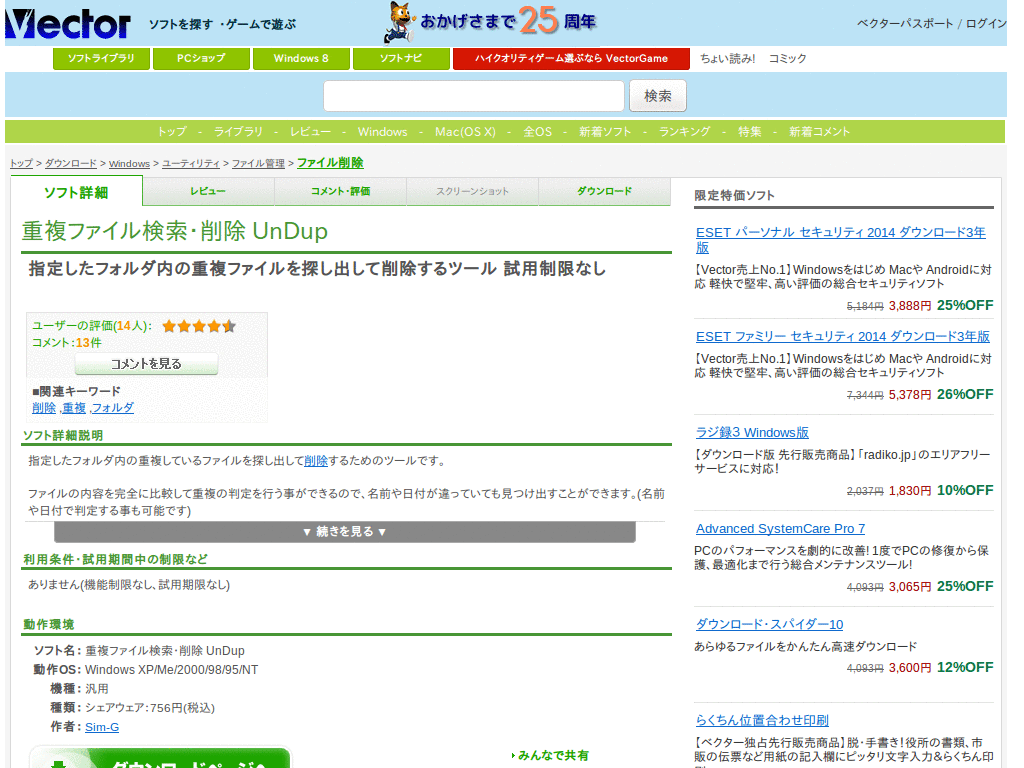
Task: Open the ラジ録3 Windows版 product link
Action: click(x=752, y=432)
